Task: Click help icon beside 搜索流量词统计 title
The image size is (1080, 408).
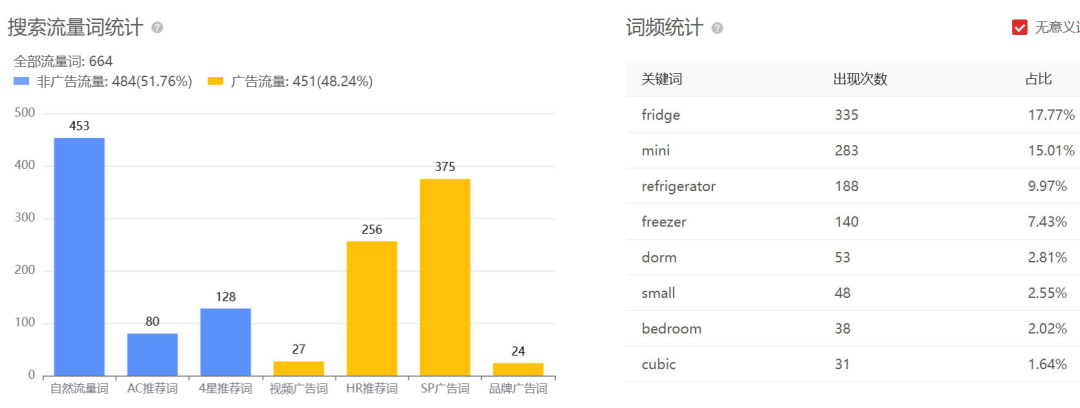Action: pos(157,28)
